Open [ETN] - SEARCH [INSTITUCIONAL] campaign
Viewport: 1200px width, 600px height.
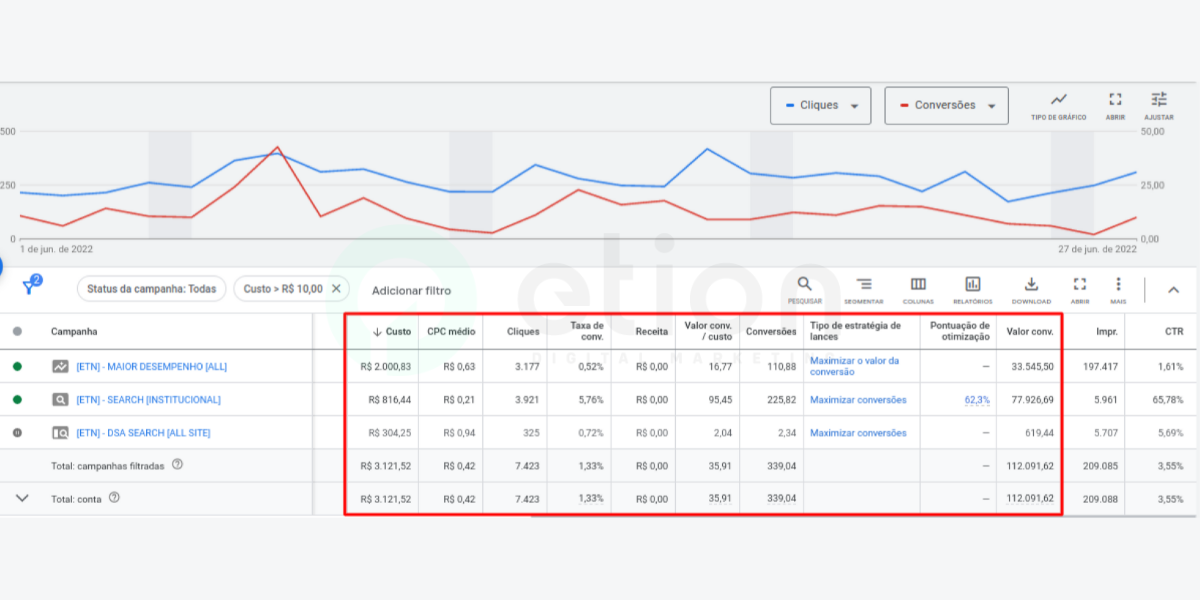(x=148, y=400)
